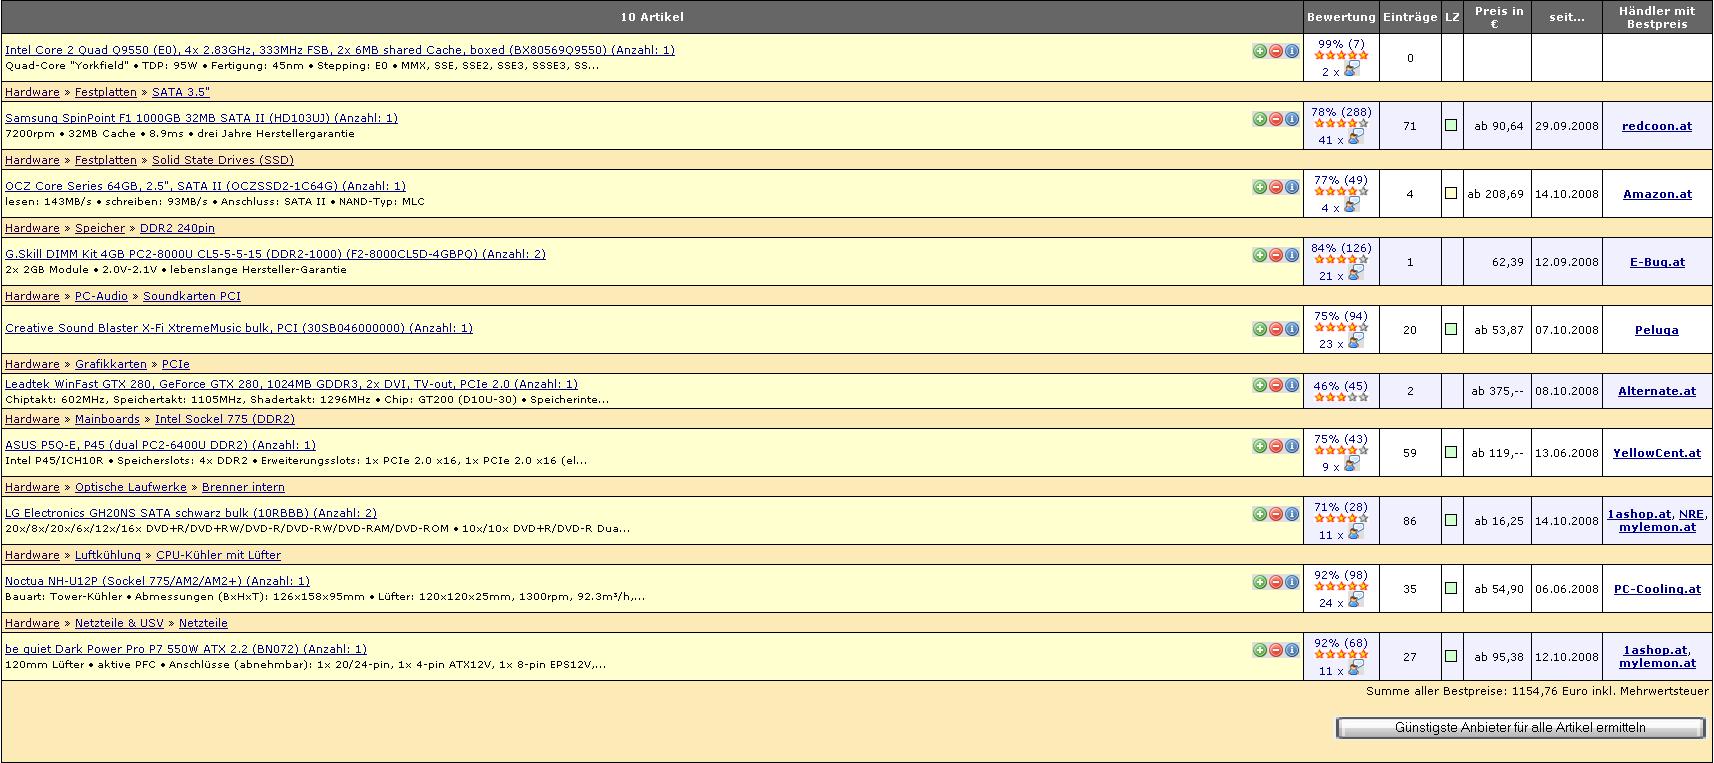Viewport: 1714px width, 763px height.
Task: Visit dealer E-Bug.at
Action: [x=1657, y=262]
